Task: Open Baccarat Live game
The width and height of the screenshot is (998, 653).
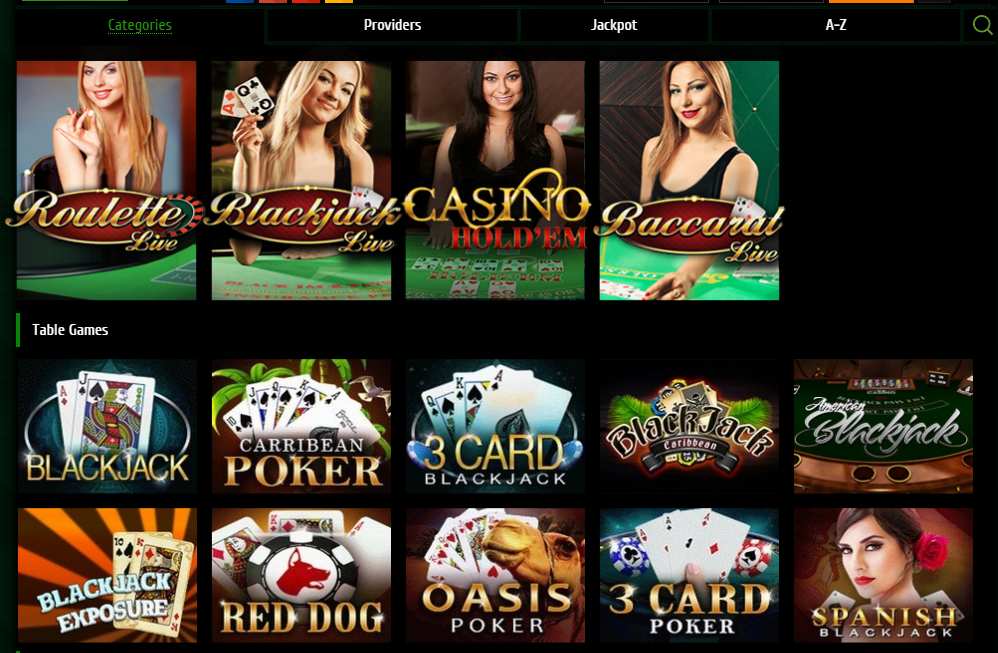Action: tap(689, 180)
